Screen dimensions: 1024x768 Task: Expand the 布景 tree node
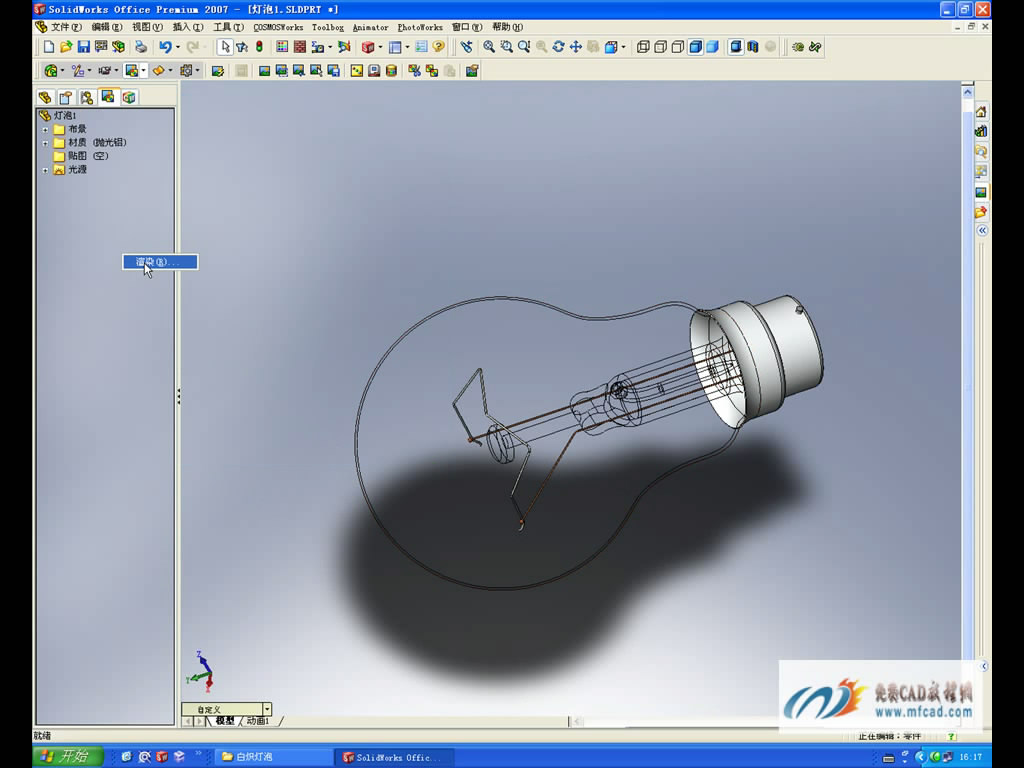45,129
